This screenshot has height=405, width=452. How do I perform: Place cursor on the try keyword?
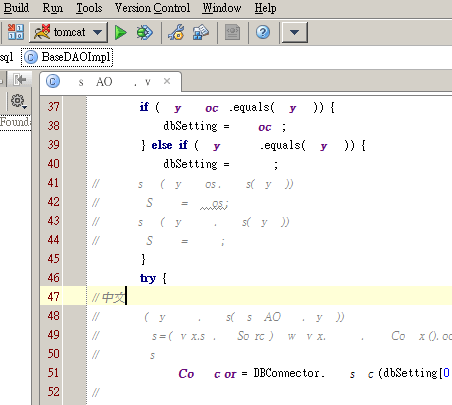[148, 278]
